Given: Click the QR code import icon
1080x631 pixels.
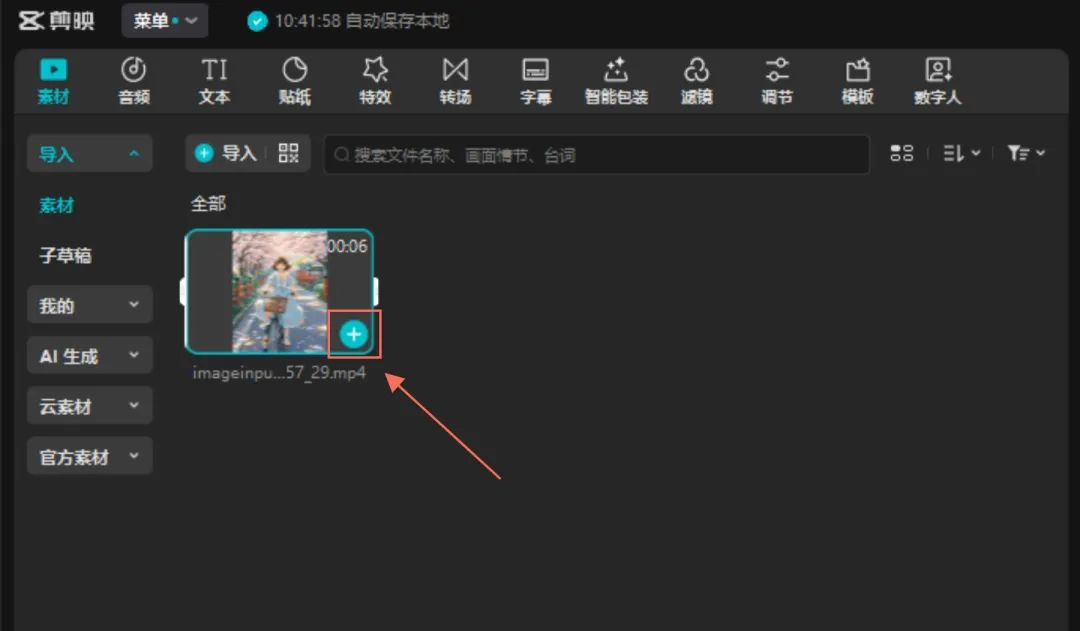Looking at the screenshot, I should pos(289,153).
